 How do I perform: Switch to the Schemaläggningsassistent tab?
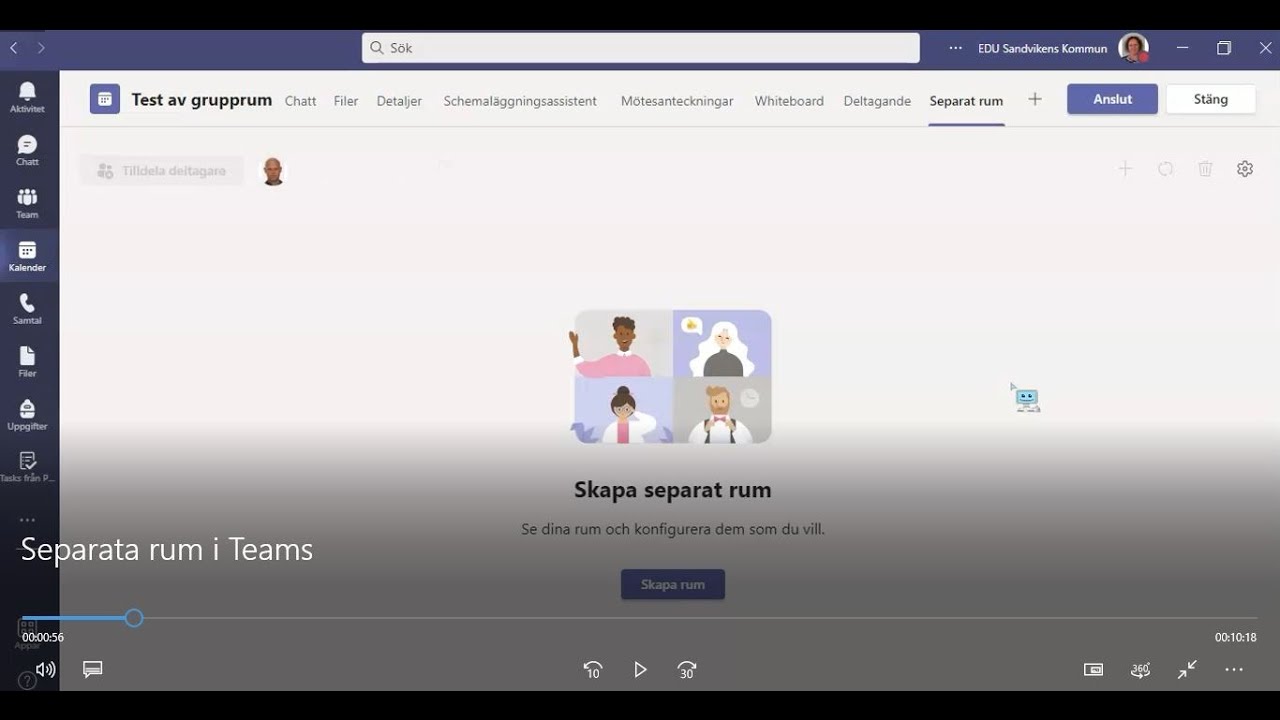(520, 101)
